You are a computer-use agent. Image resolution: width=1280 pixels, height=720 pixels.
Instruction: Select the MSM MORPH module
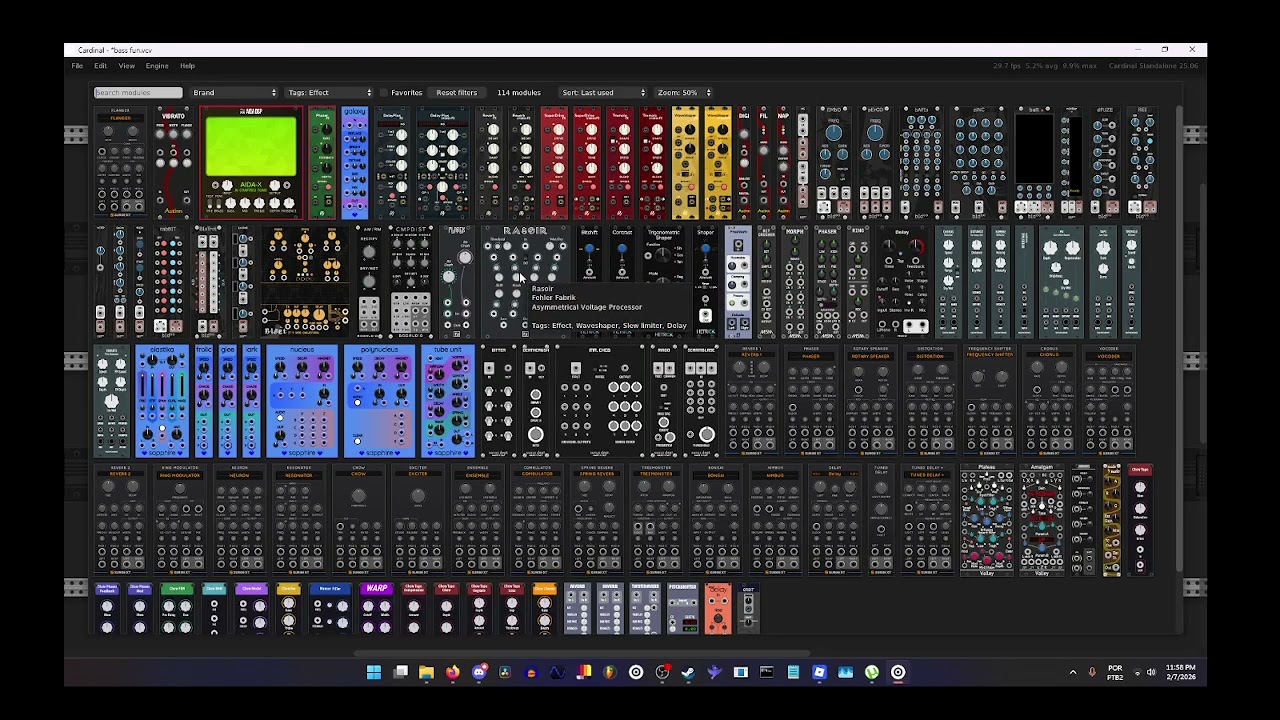[795, 281]
